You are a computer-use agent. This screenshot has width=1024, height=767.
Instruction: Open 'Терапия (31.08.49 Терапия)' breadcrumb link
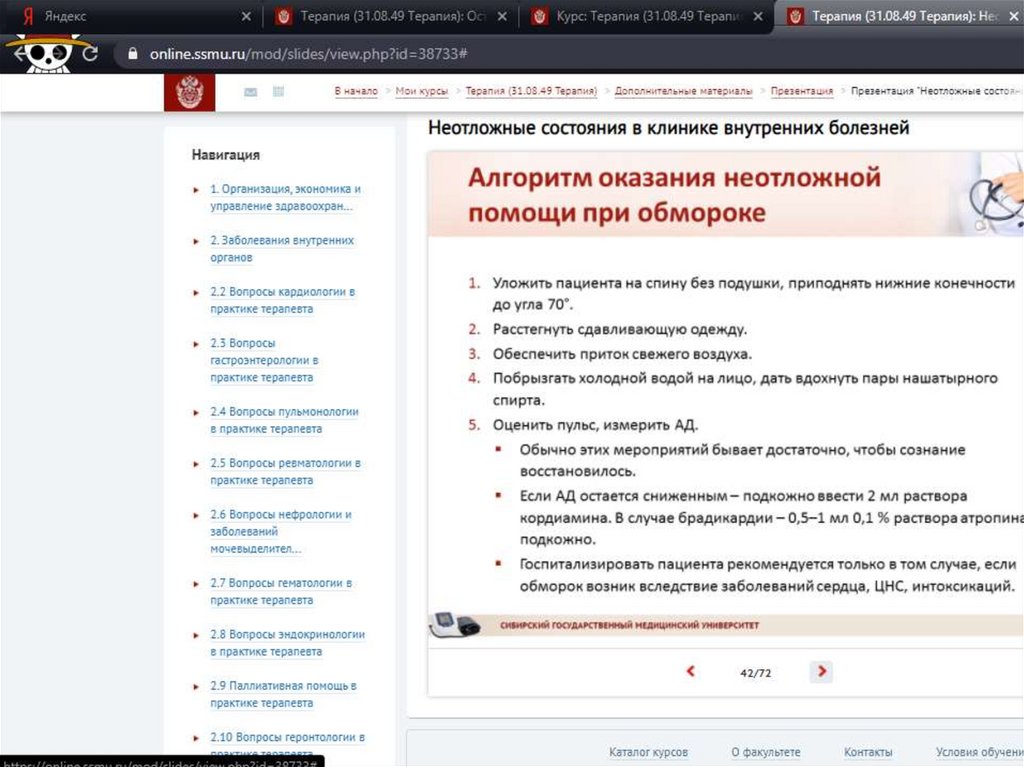(x=531, y=91)
